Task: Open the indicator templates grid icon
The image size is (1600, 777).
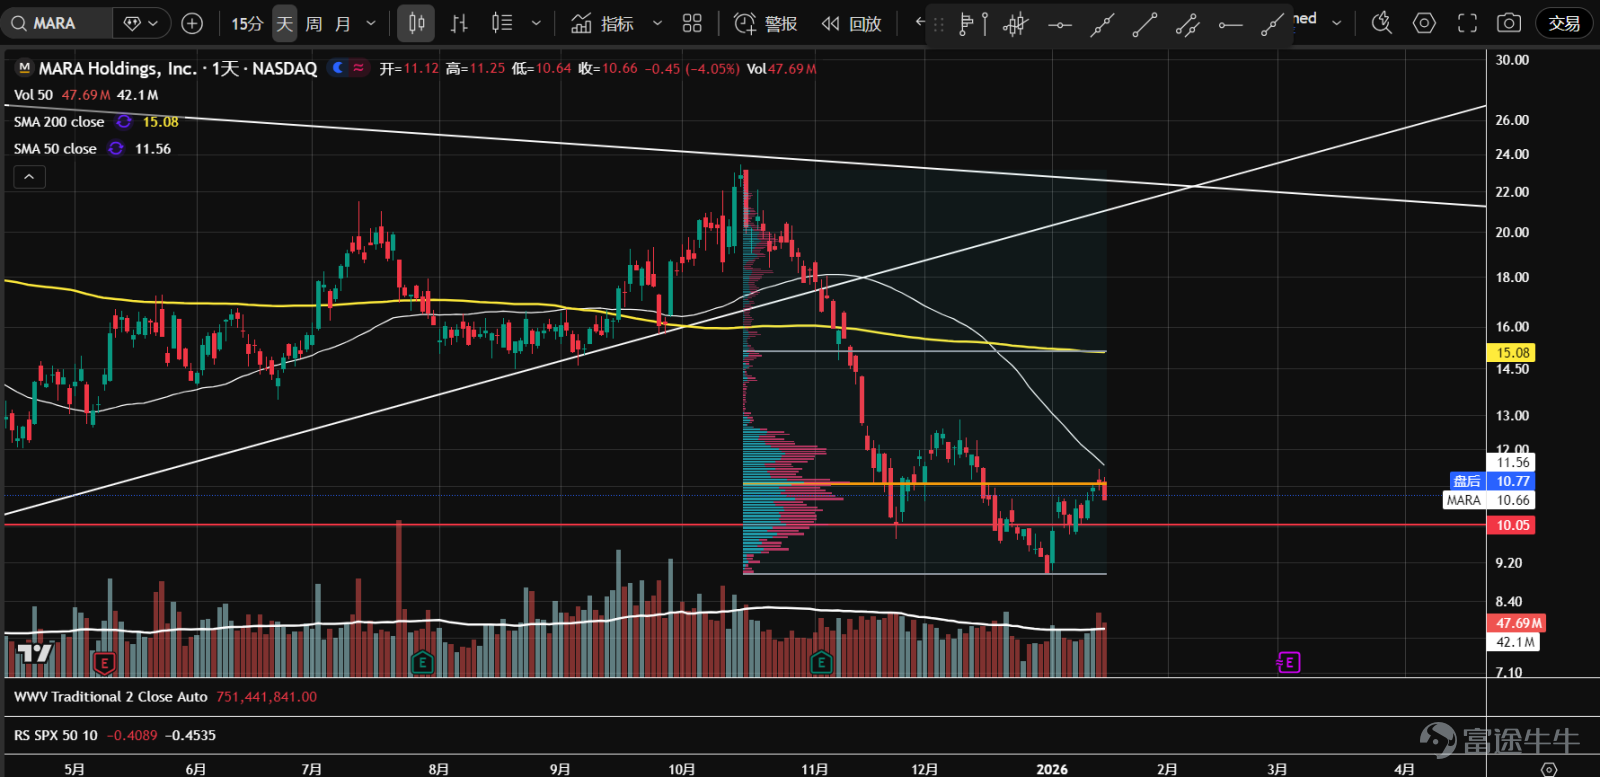Action: coord(692,23)
